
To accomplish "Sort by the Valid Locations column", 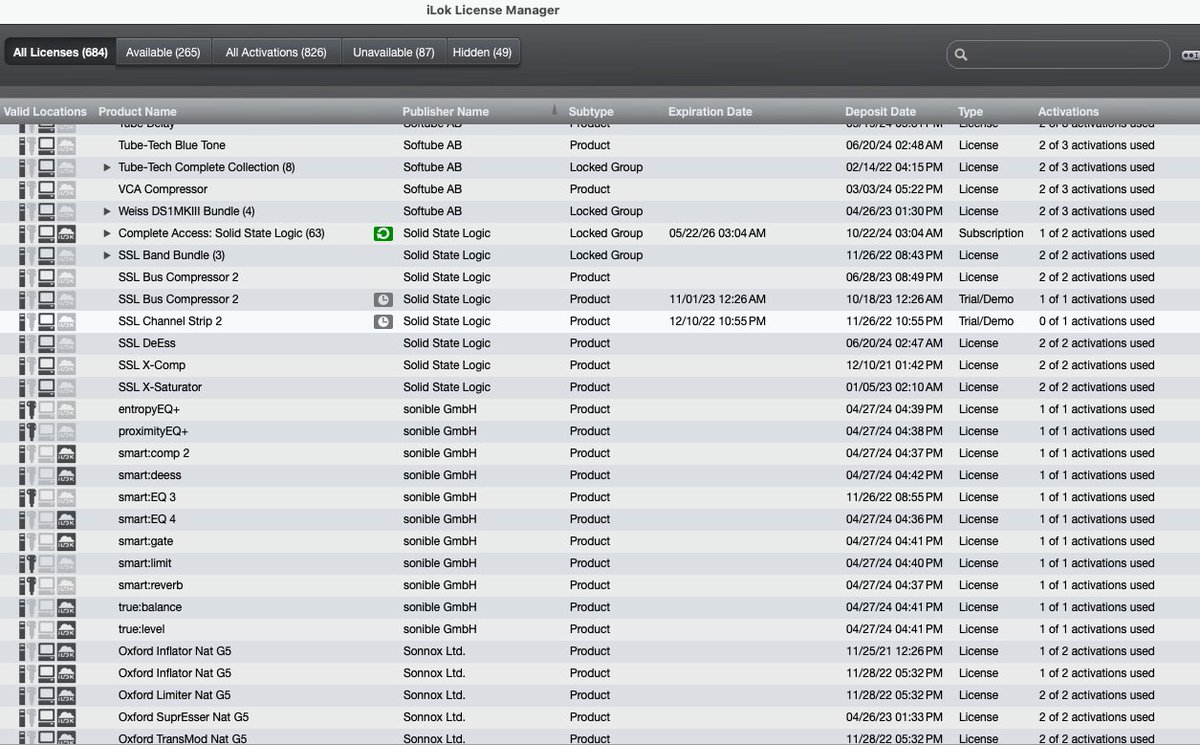I will pyautogui.click(x=45, y=112).
